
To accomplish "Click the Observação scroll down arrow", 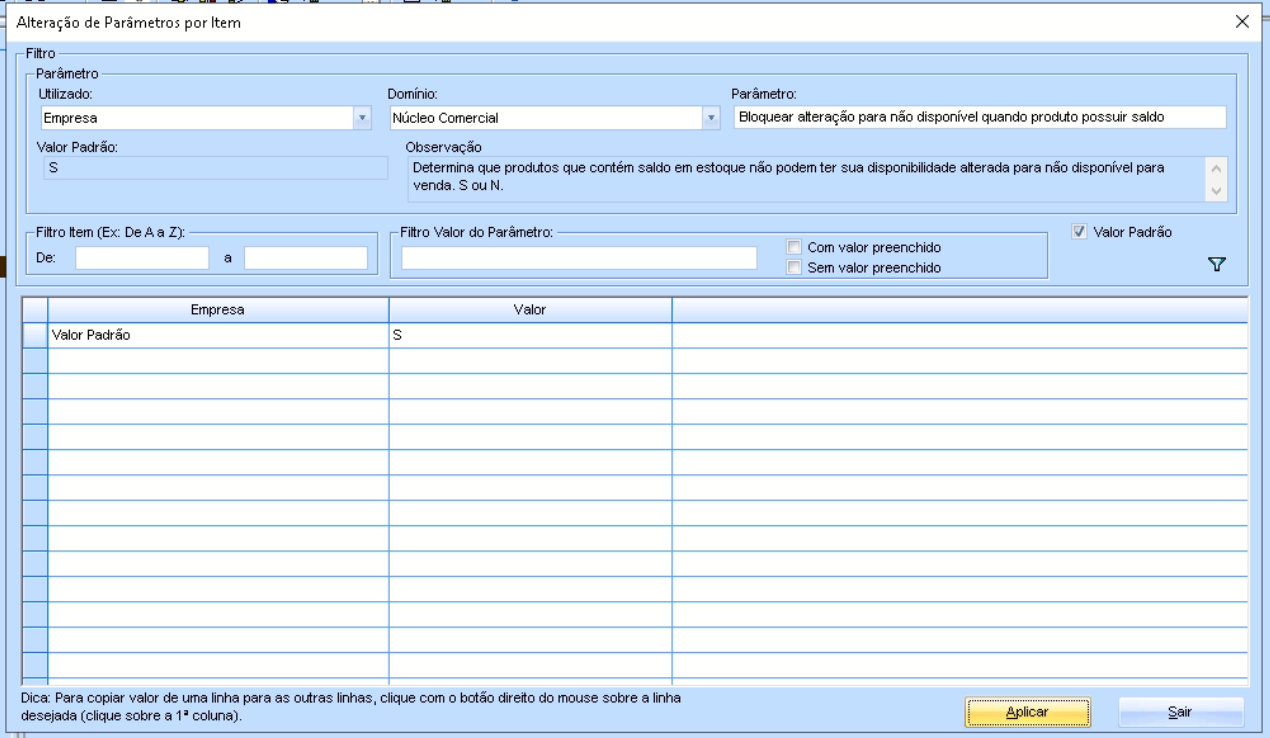I will click(1216, 191).
